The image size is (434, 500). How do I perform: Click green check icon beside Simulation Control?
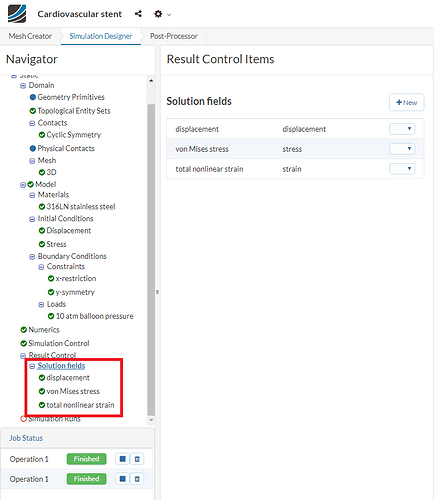point(23,343)
